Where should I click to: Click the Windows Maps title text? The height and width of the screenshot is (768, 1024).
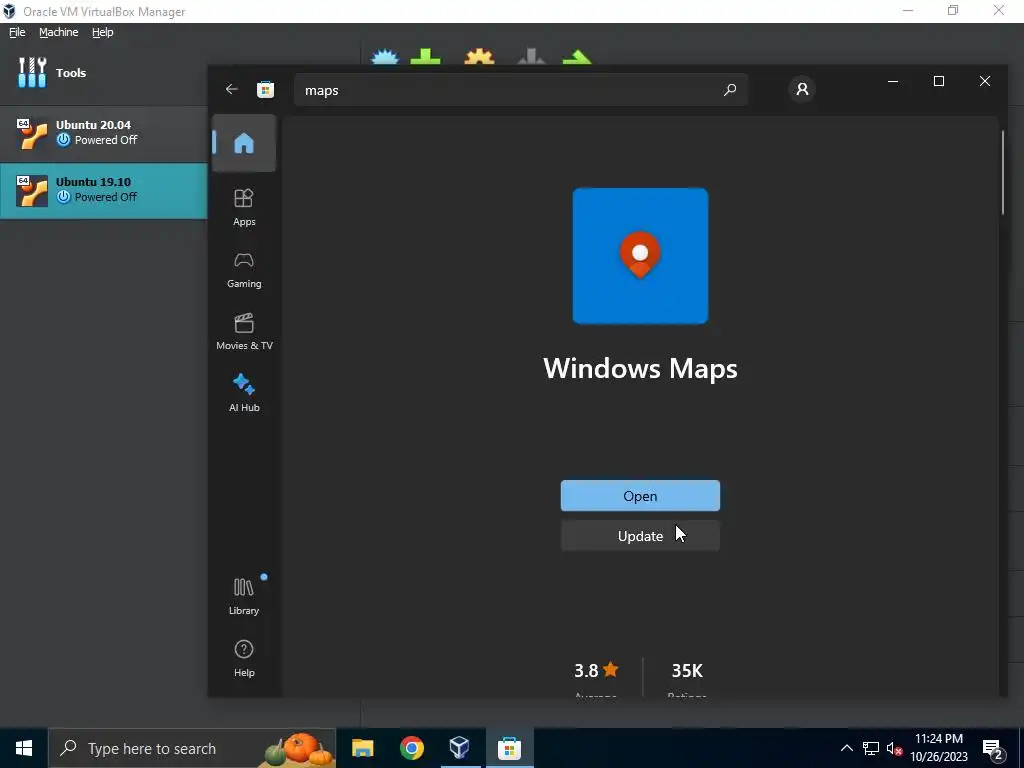click(x=640, y=368)
